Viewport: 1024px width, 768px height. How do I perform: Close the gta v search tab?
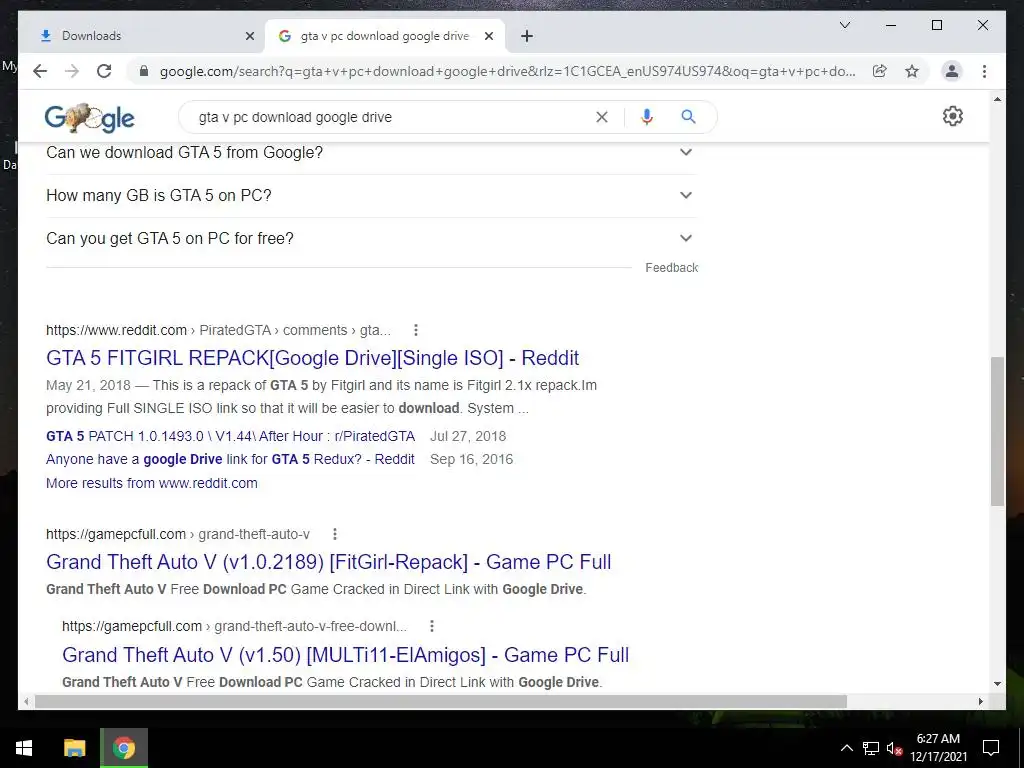click(x=488, y=36)
